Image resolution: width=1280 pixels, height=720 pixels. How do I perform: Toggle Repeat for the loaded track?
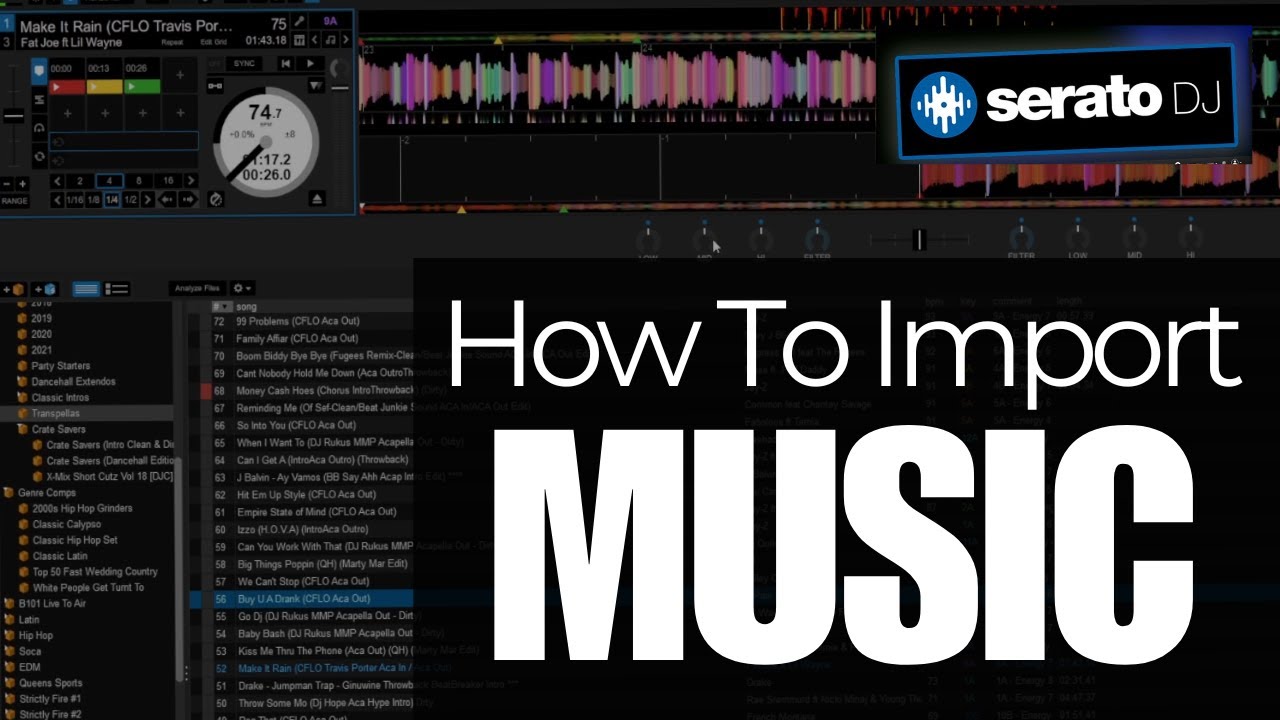click(172, 42)
